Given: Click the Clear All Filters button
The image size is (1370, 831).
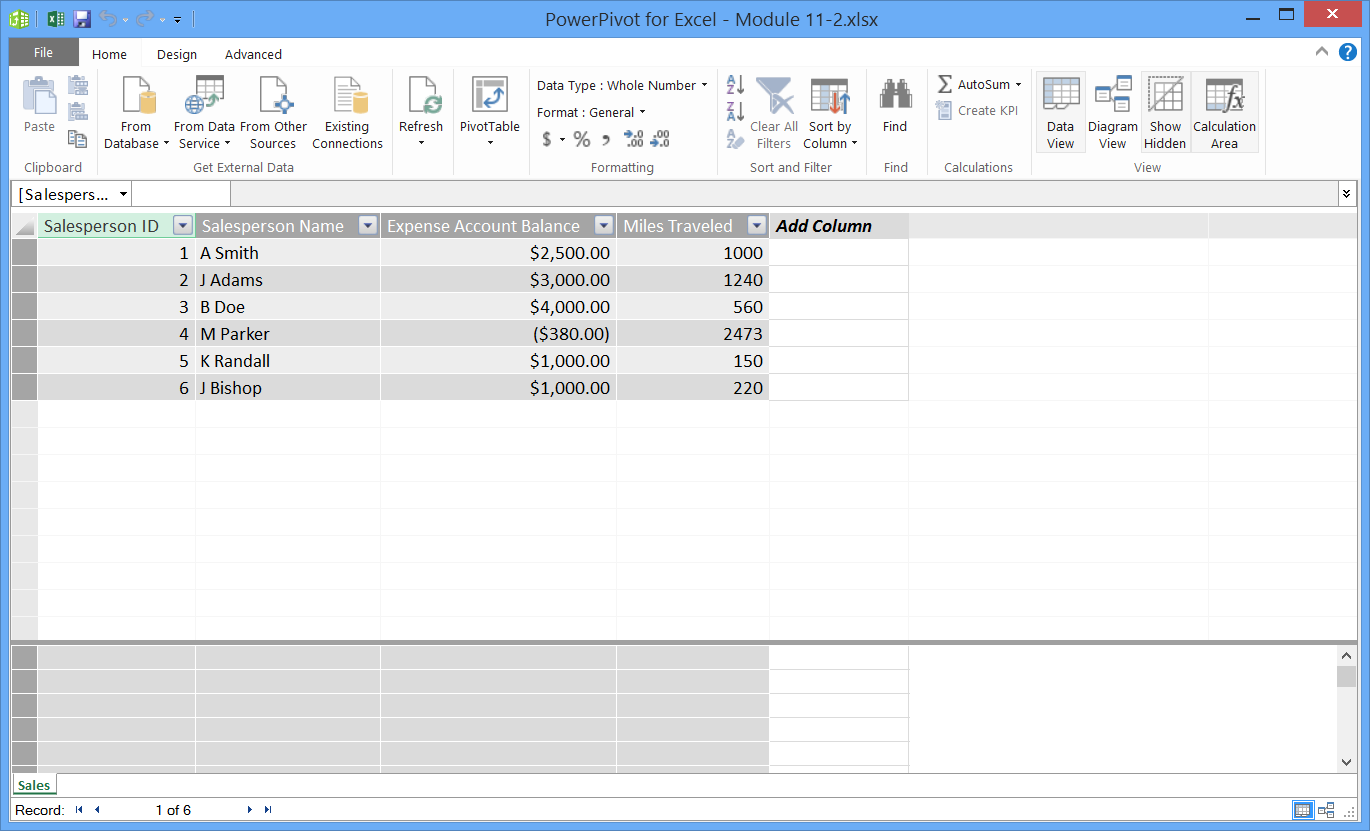Looking at the screenshot, I should tap(771, 110).
